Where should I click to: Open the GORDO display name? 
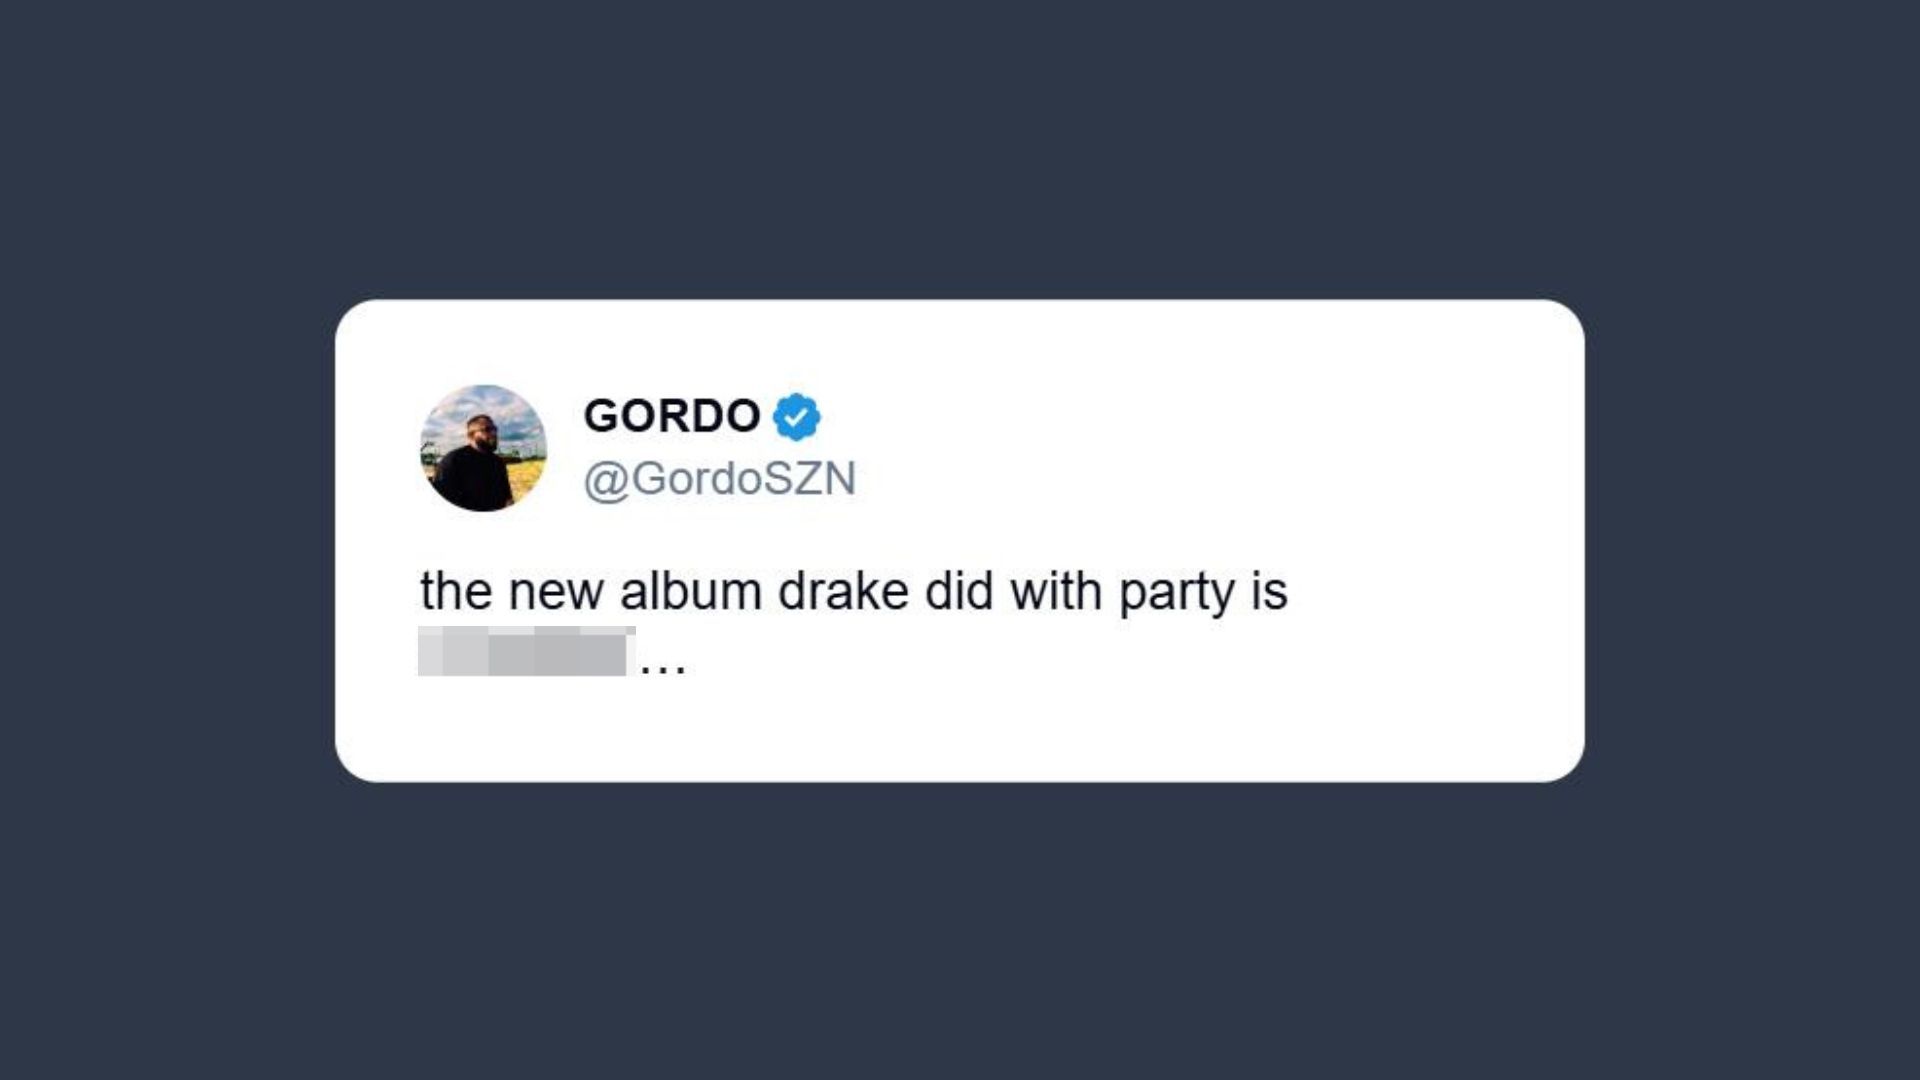click(672, 416)
